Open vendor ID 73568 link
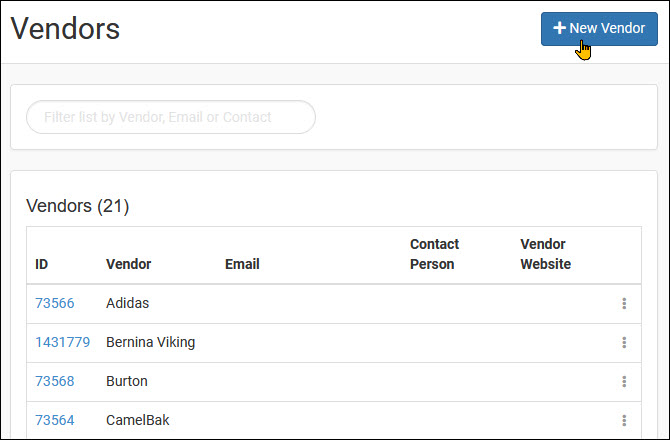The height and width of the screenshot is (440, 670). point(55,381)
